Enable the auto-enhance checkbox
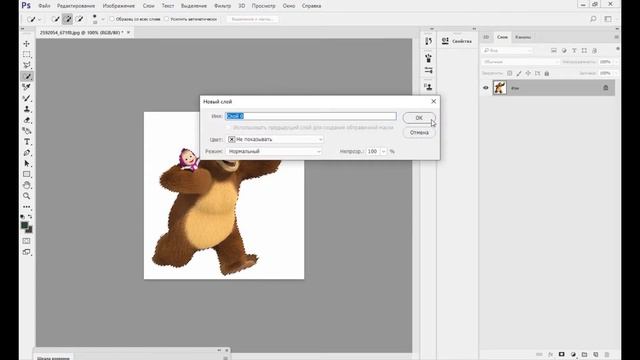The image size is (640, 360). 166,19
